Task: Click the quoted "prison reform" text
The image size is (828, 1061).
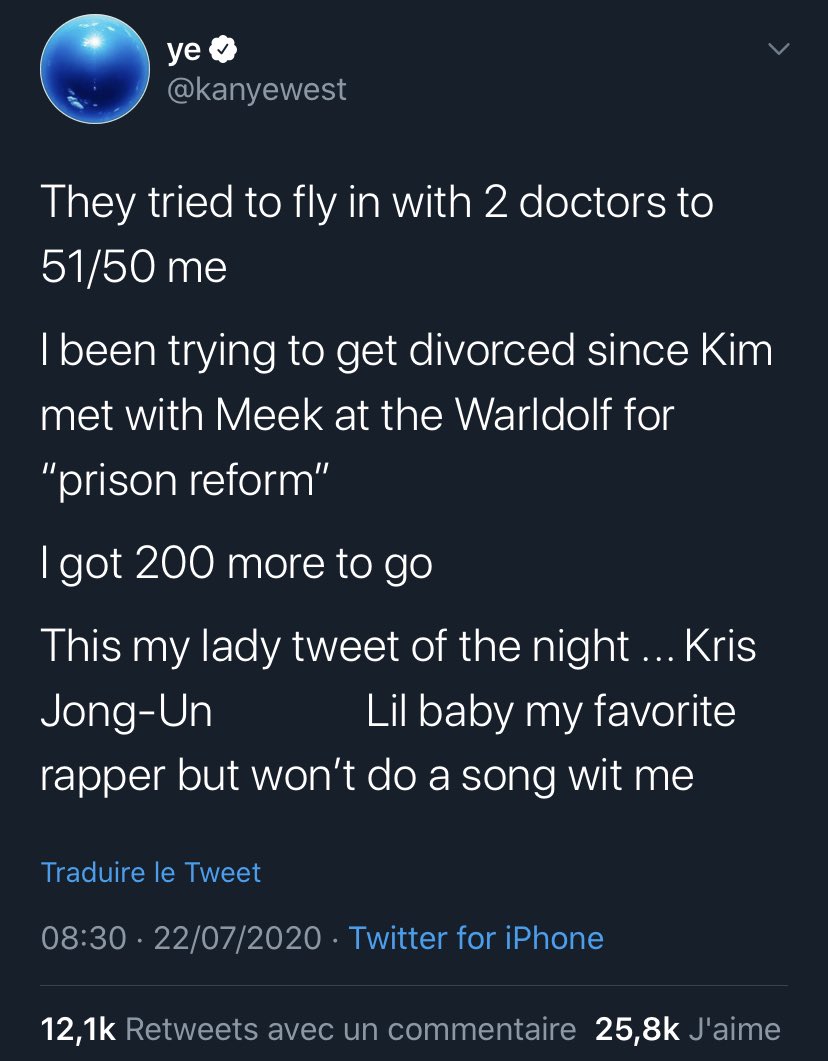Action: pos(183,481)
